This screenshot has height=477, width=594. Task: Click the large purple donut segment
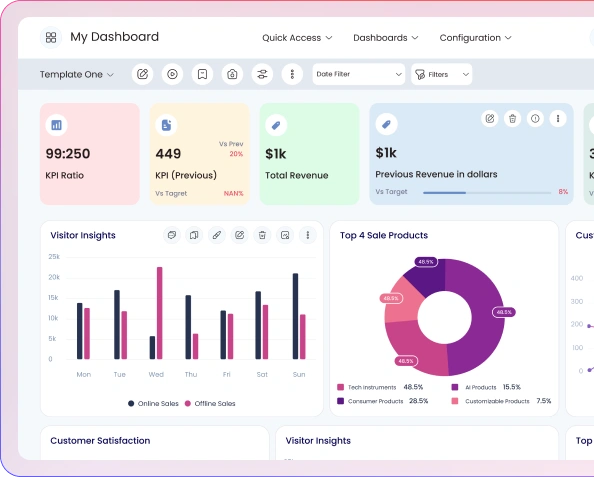coord(487,318)
